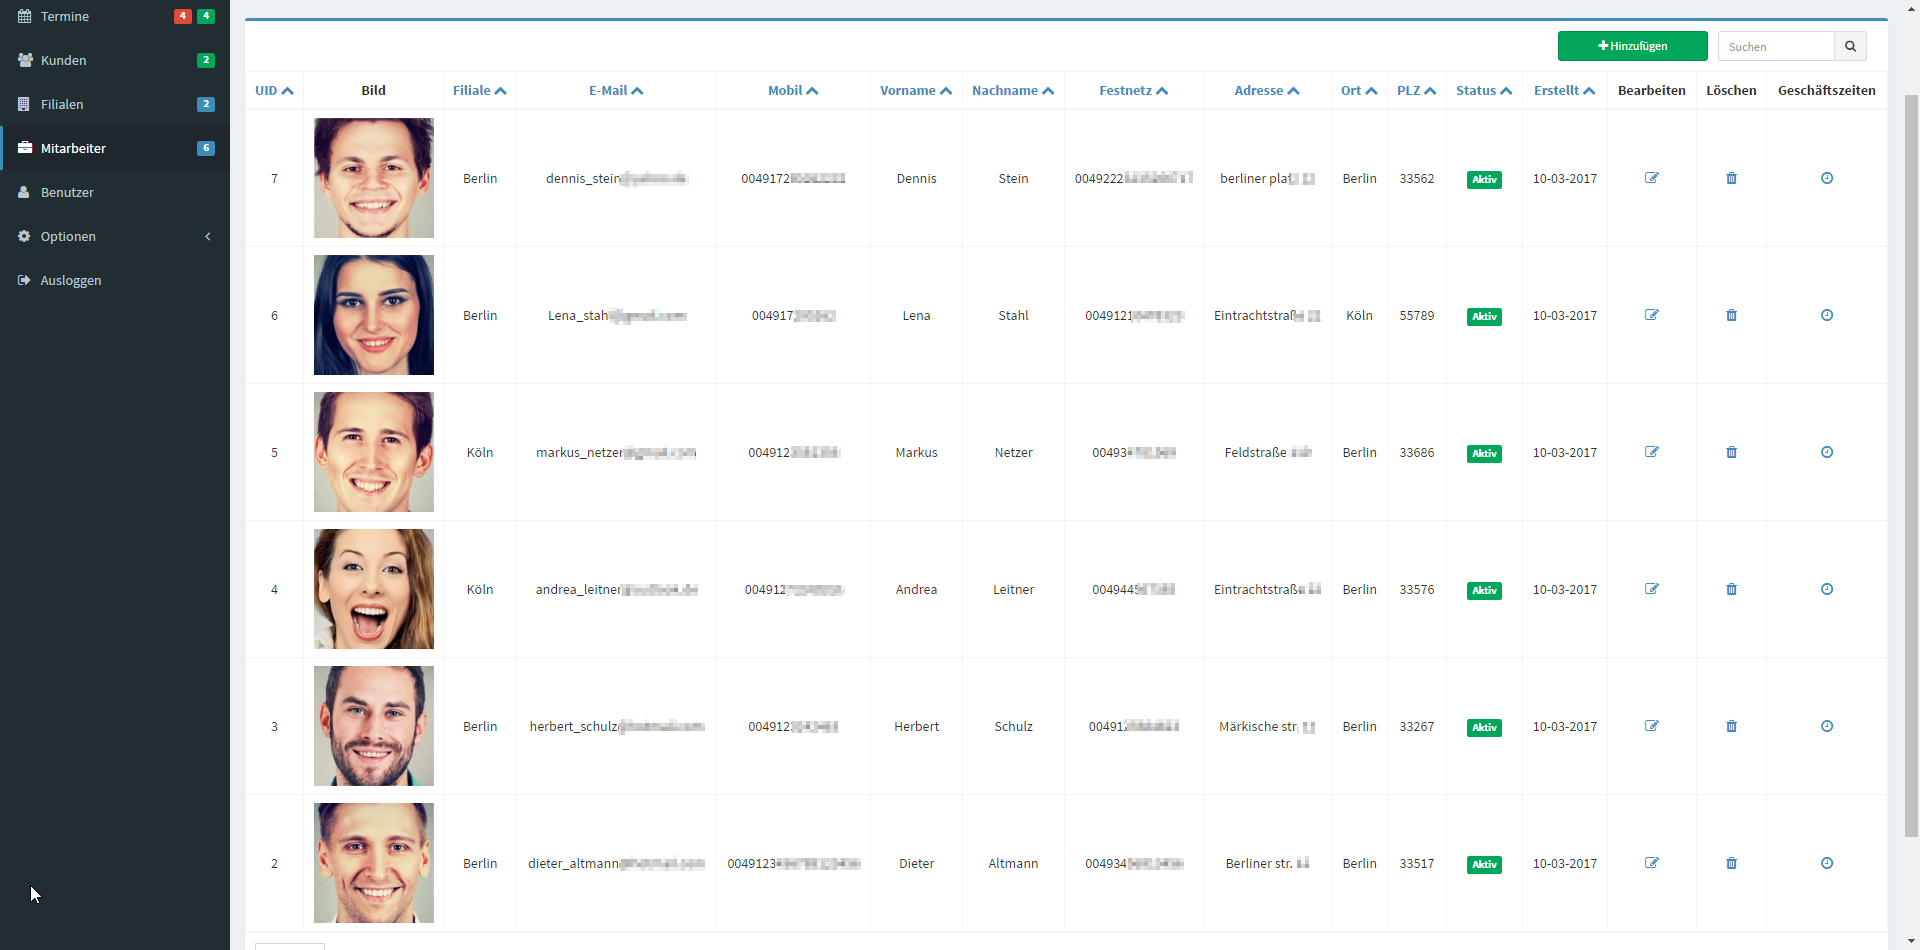Click trash icon in Herbert Schulz row
The height and width of the screenshot is (950, 1920).
point(1731,726)
